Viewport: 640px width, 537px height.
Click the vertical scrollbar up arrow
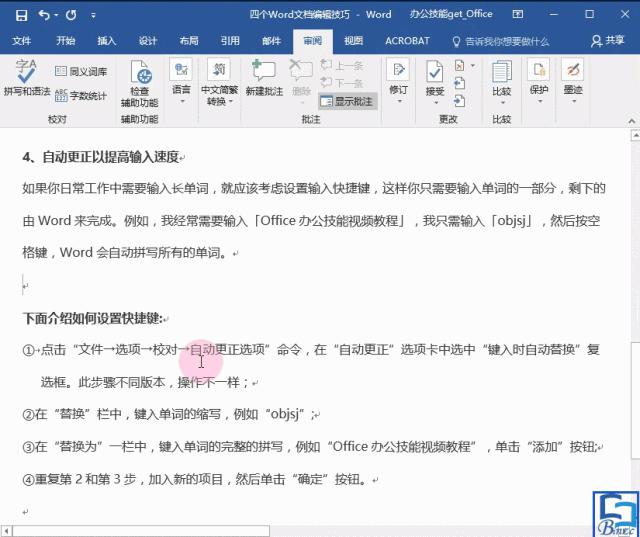click(x=636, y=135)
